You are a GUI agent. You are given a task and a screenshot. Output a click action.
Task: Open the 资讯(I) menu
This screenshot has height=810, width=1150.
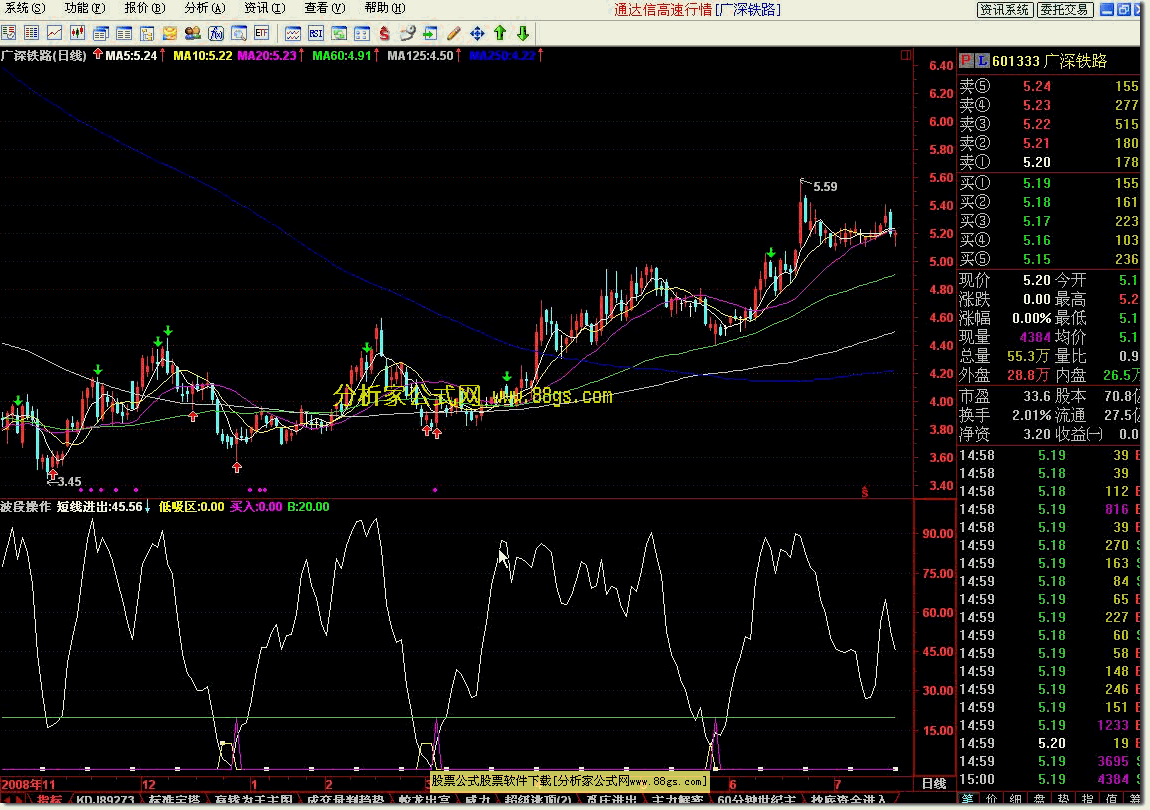click(265, 8)
